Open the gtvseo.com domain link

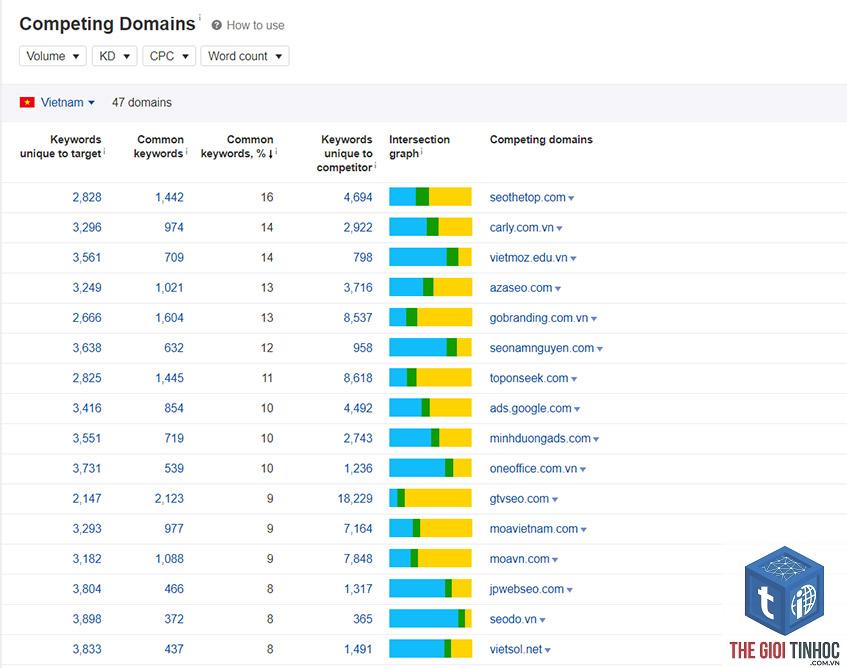tap(519, 499)
